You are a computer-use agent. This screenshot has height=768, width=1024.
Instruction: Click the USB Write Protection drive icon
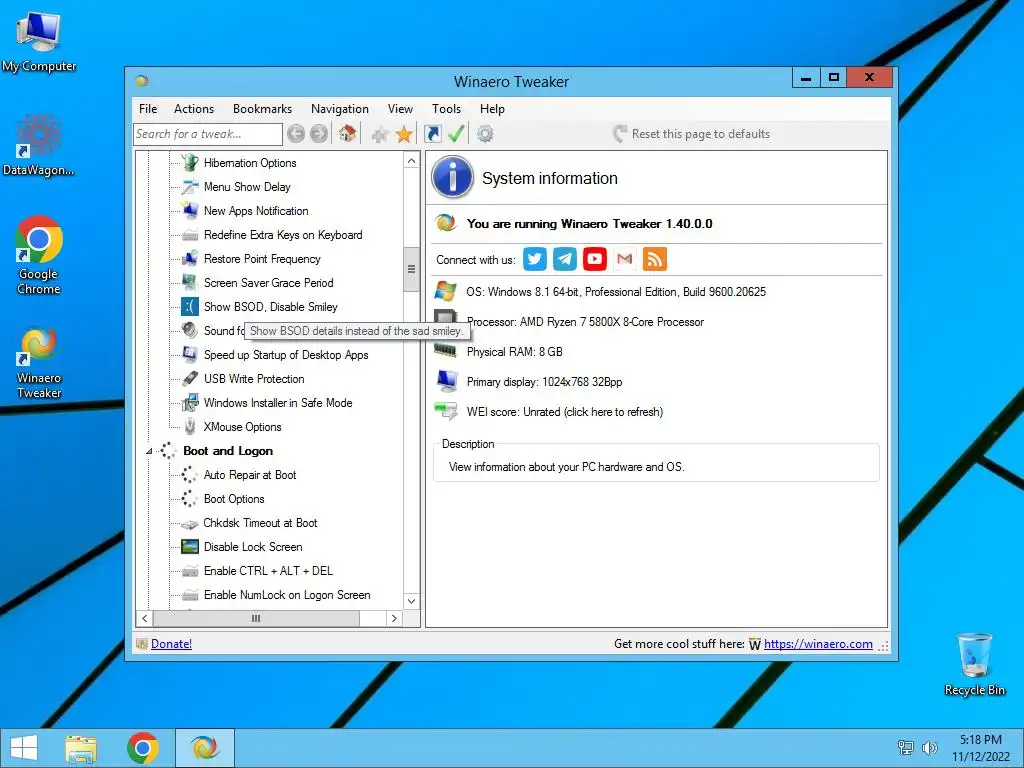tap(190, 378)
